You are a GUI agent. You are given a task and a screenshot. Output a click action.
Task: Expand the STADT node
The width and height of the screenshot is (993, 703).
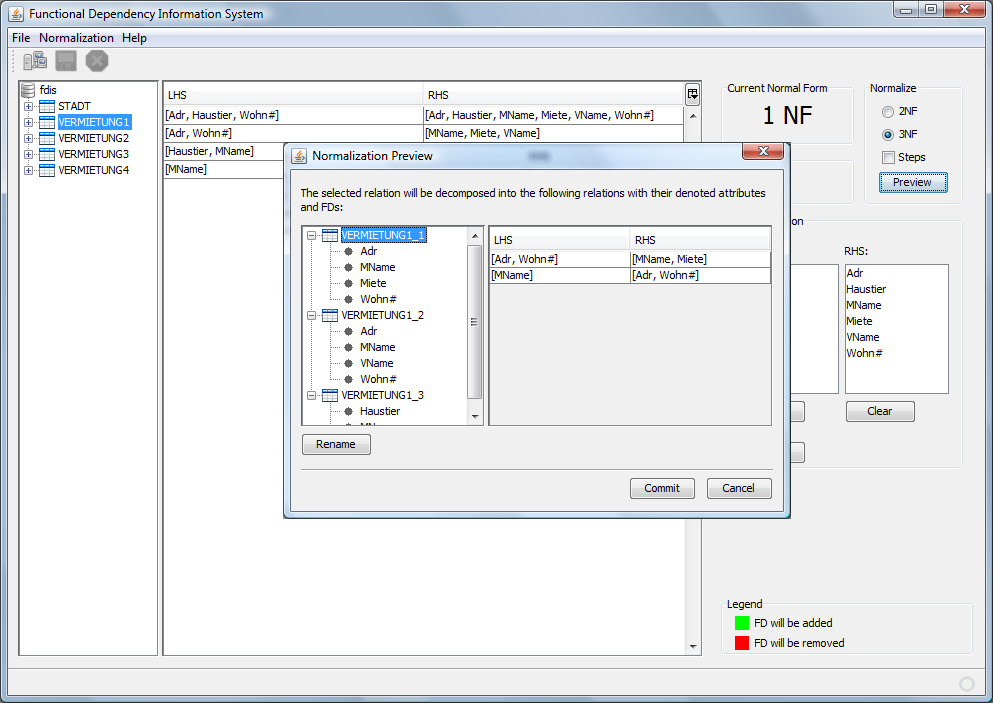28,106
